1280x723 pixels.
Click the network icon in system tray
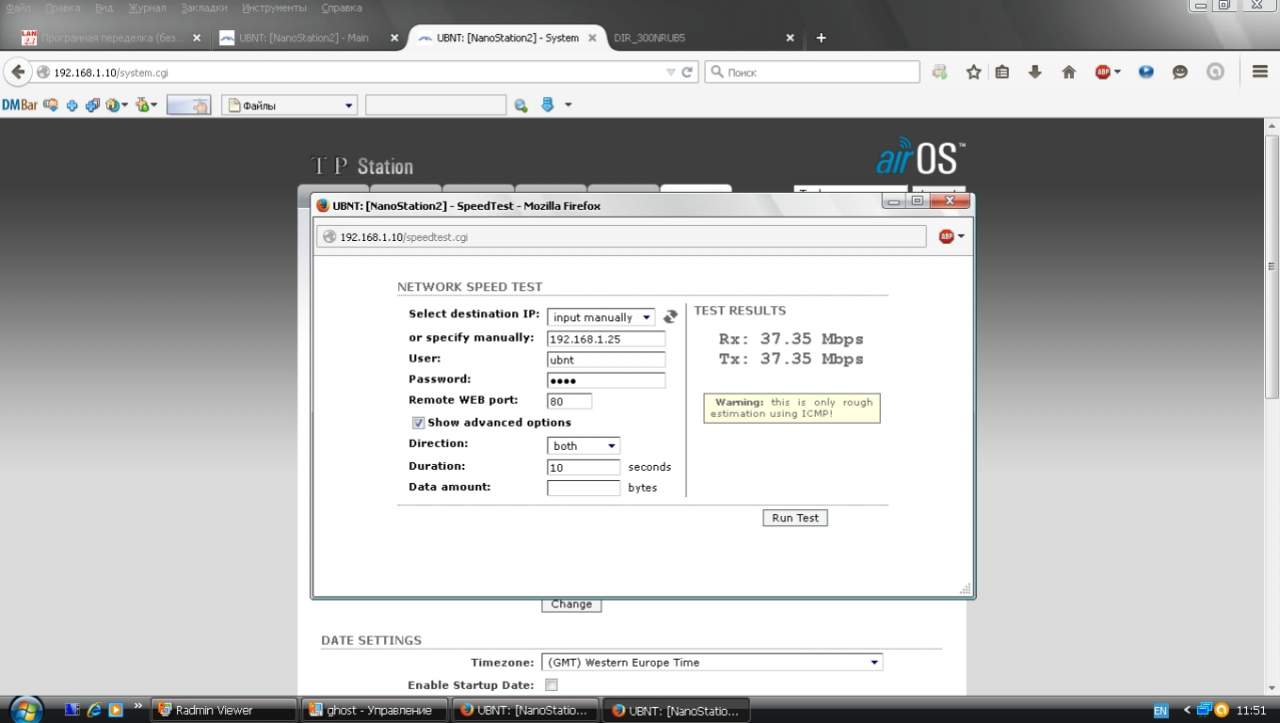[x=1204, y=710]
